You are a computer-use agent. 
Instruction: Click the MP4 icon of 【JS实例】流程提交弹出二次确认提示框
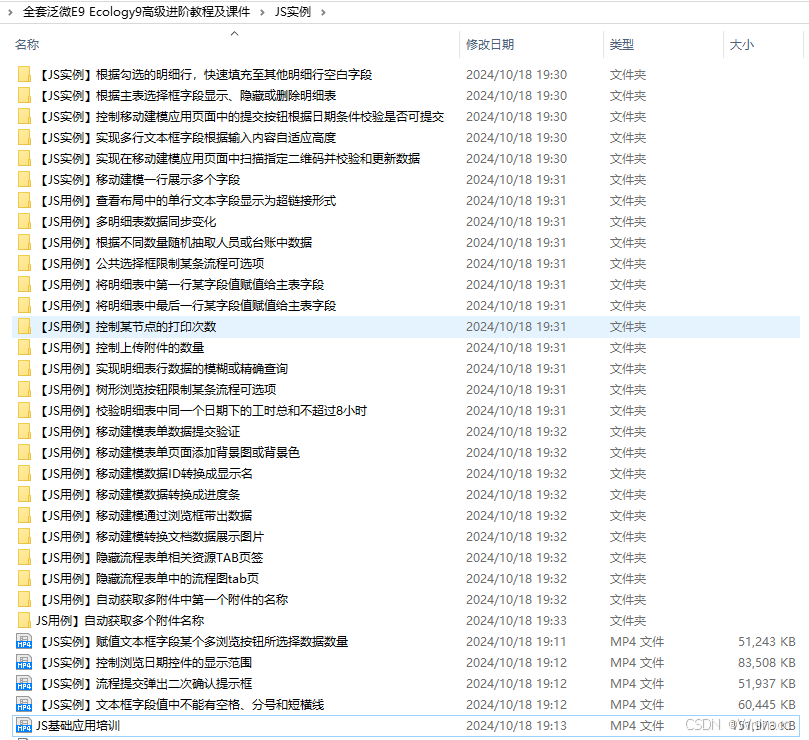point(24,683)
